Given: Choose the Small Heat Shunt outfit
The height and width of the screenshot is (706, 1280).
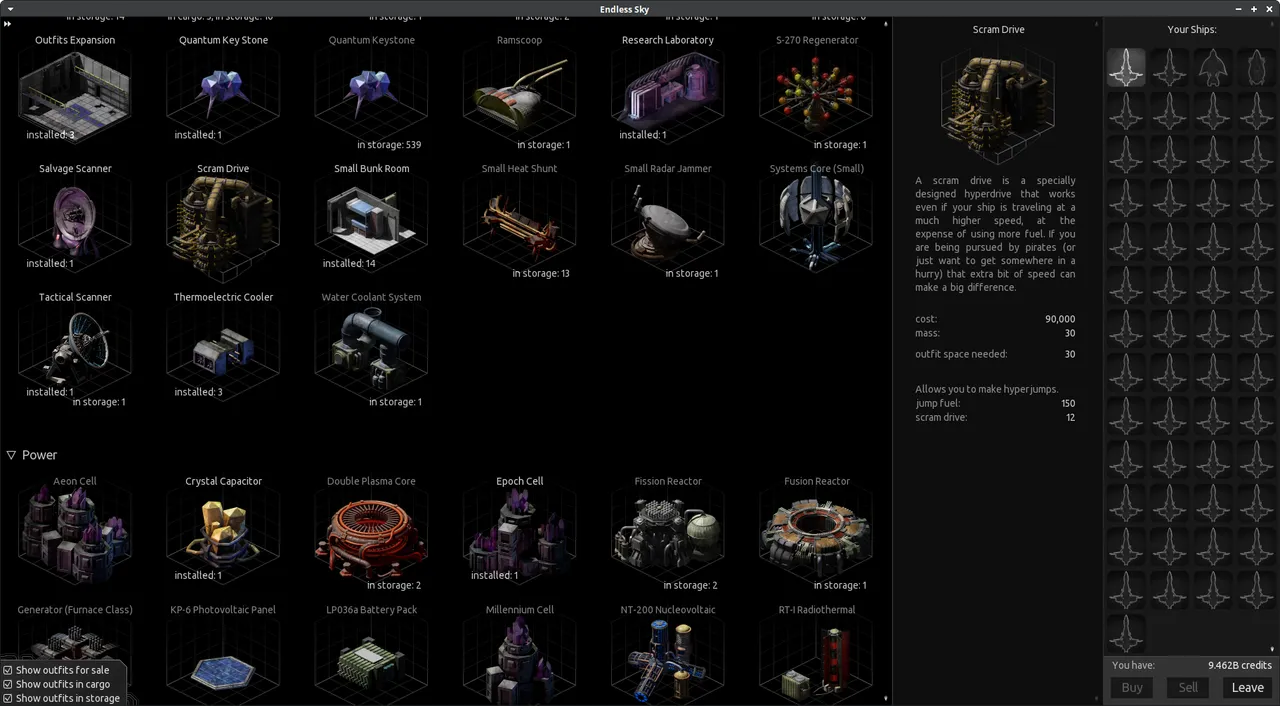Looking at the screenshot, I should point(519,222).
